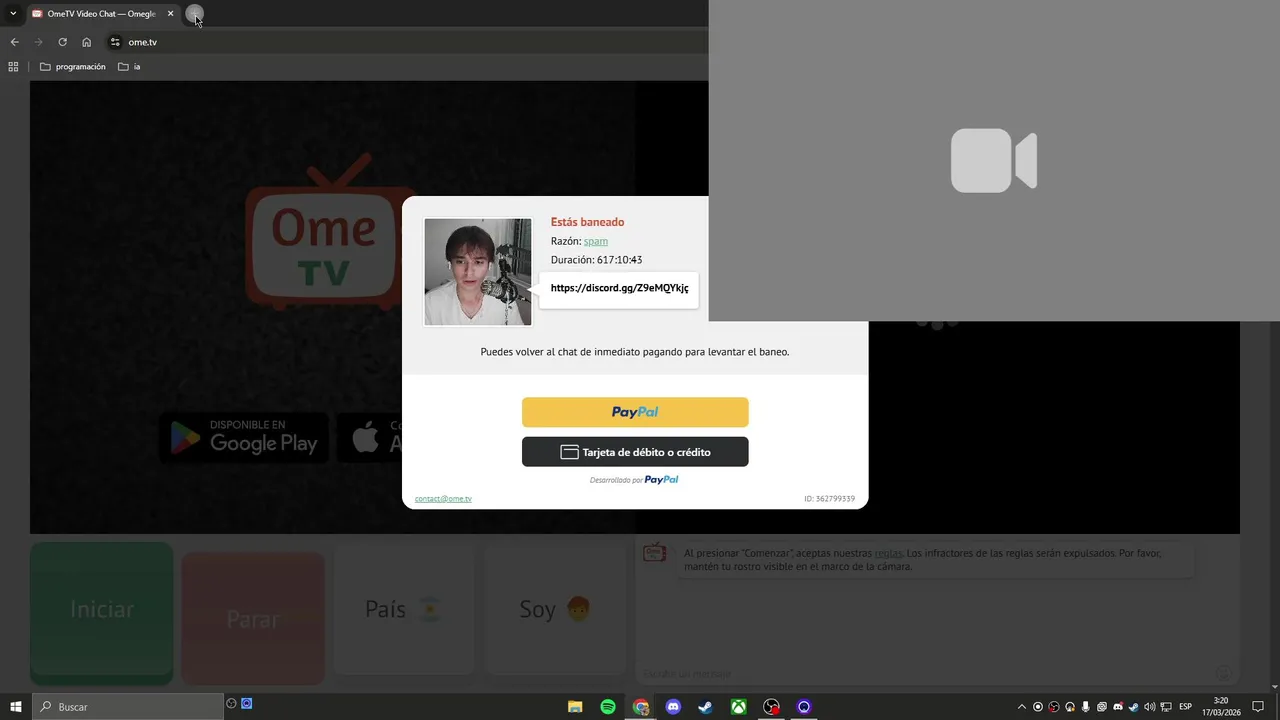
Task: Pay with Tarjeta de débito o crédito
Action: click(x=635, y=452)
